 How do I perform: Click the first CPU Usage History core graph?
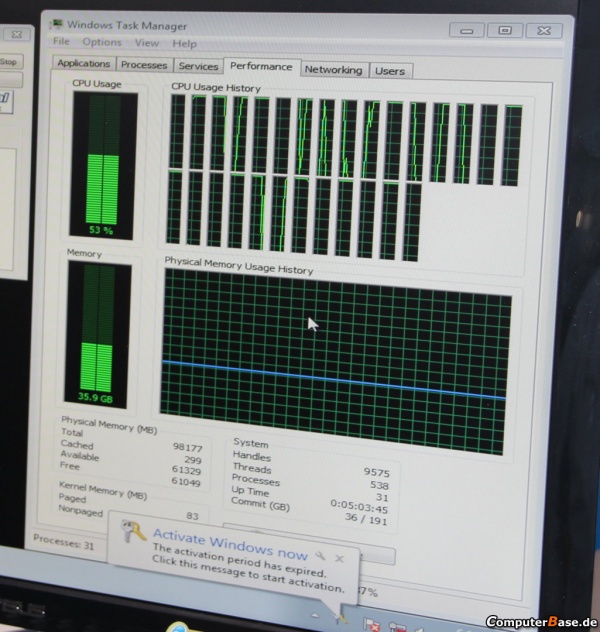pyautogui.click(x=177, y=131)
